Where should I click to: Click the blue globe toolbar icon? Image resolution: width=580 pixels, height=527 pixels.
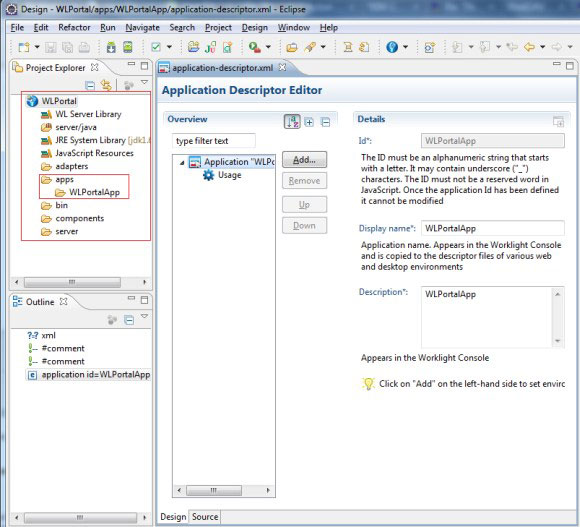[392, 47]
